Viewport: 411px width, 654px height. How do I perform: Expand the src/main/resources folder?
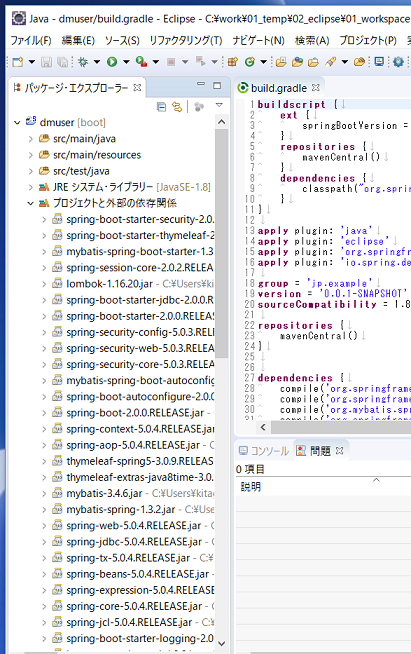pyautogui.click(x=30, y=155)
